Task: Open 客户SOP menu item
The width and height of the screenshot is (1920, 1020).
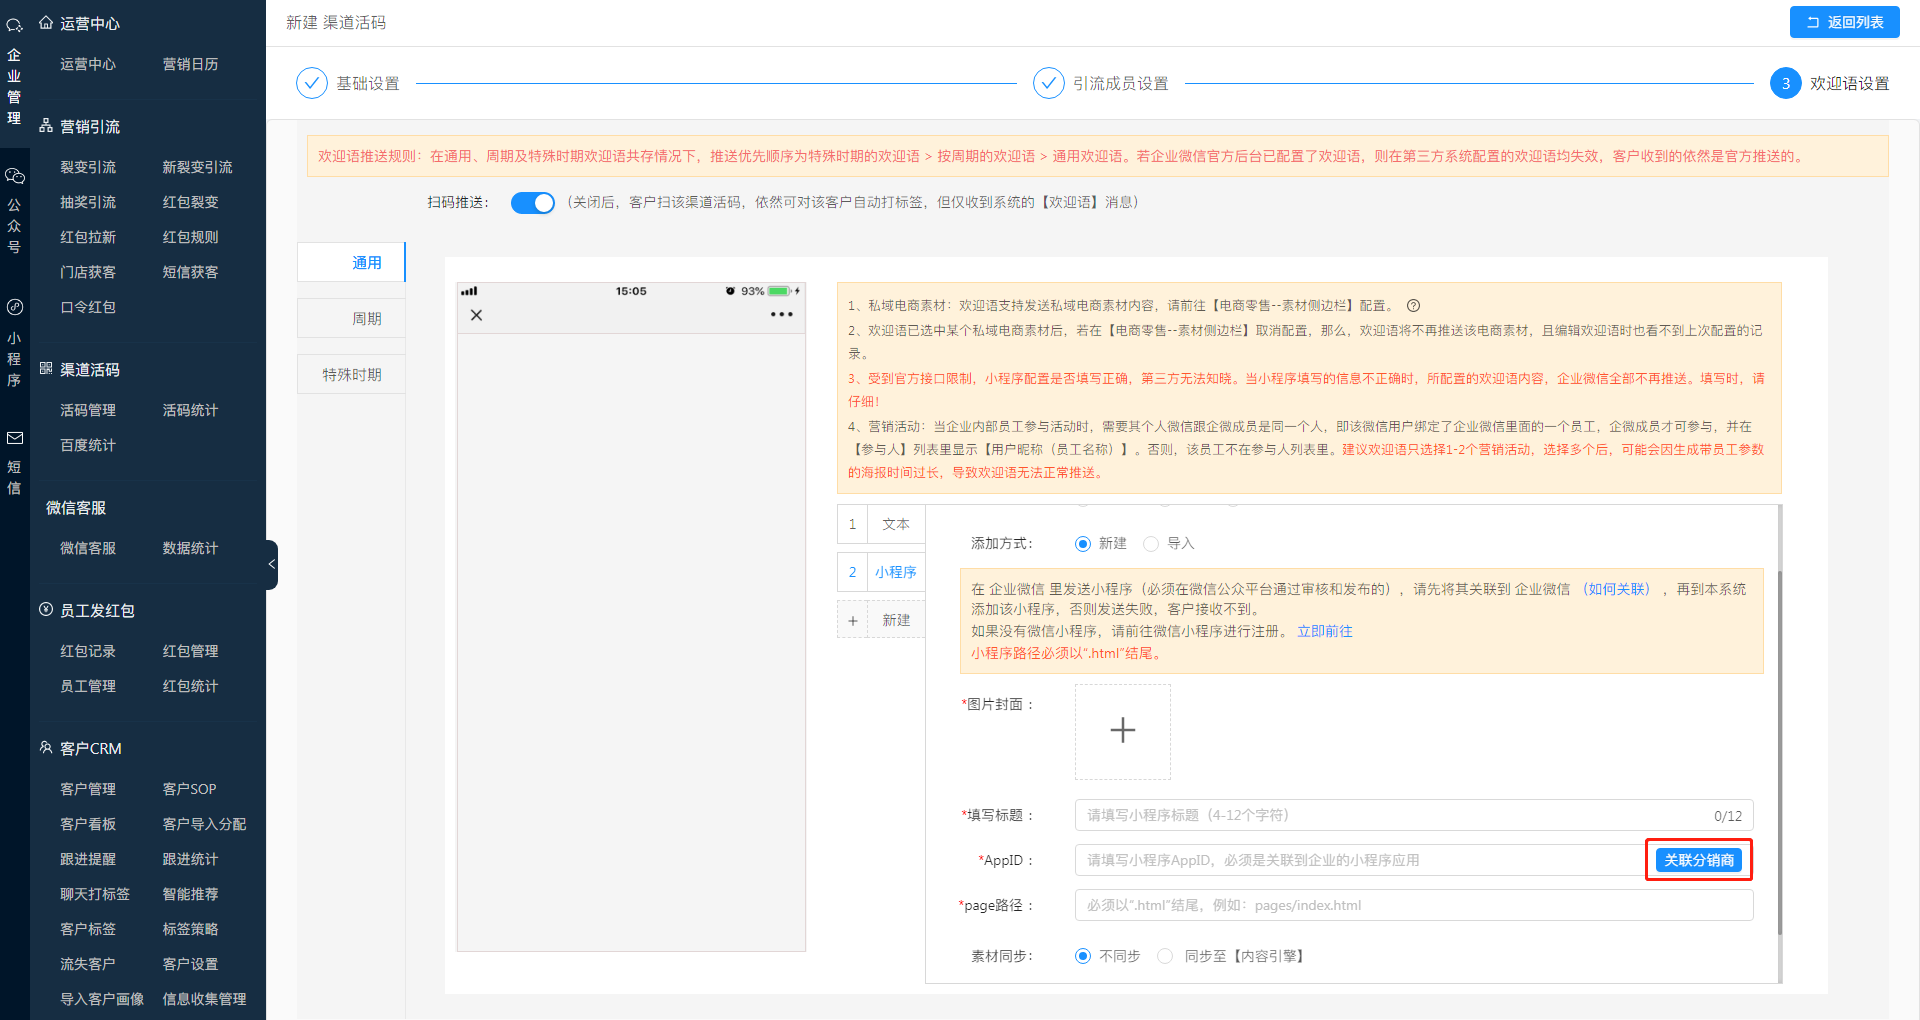Action: coord(190,789)
